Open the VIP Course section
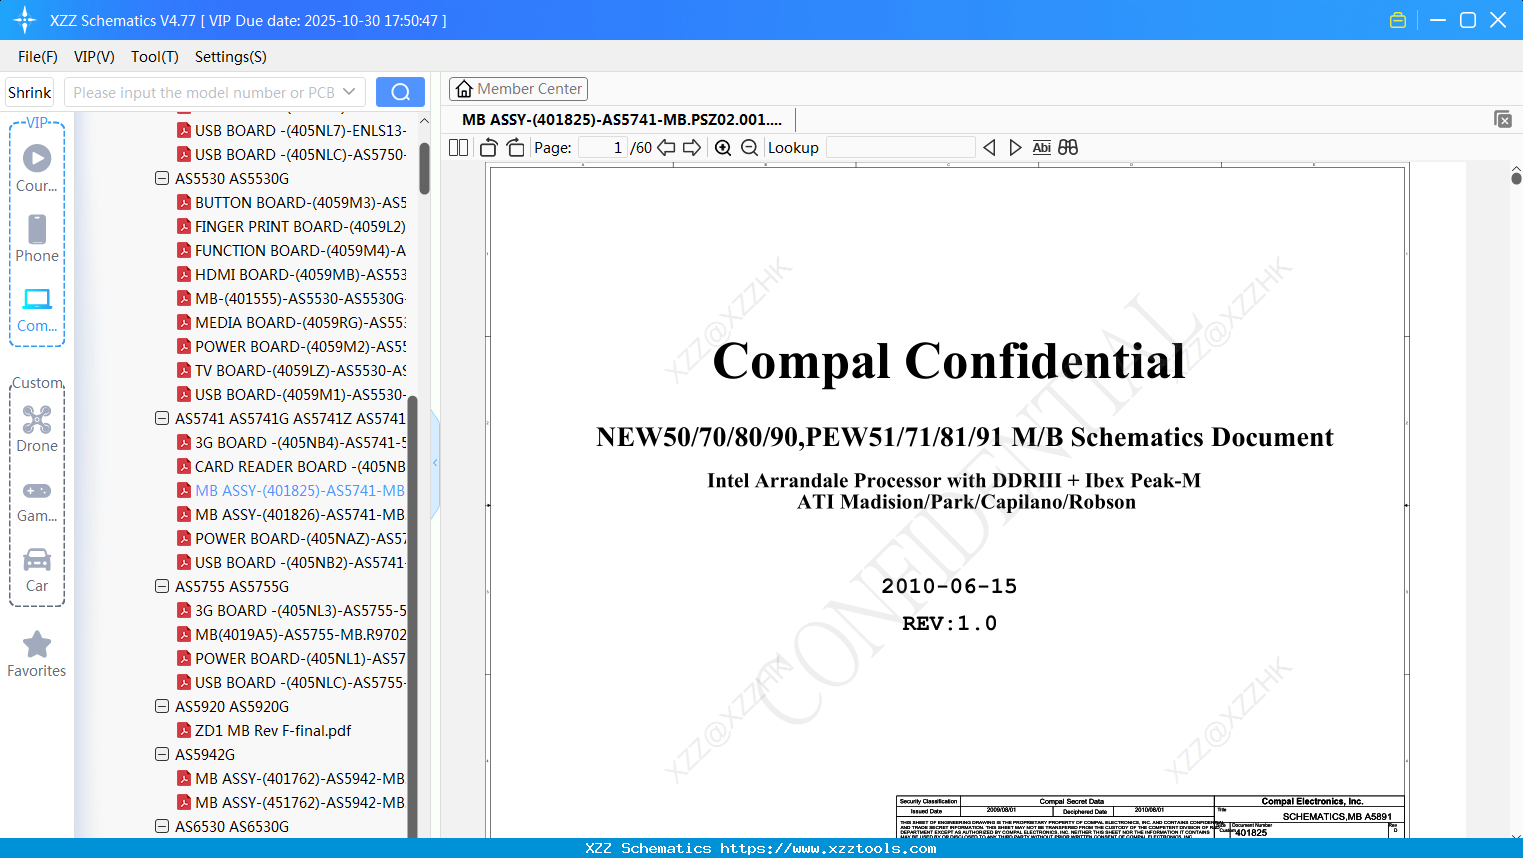Image resolution: width=1523 pixels, height=858 pixels. [x=37, y=168]
